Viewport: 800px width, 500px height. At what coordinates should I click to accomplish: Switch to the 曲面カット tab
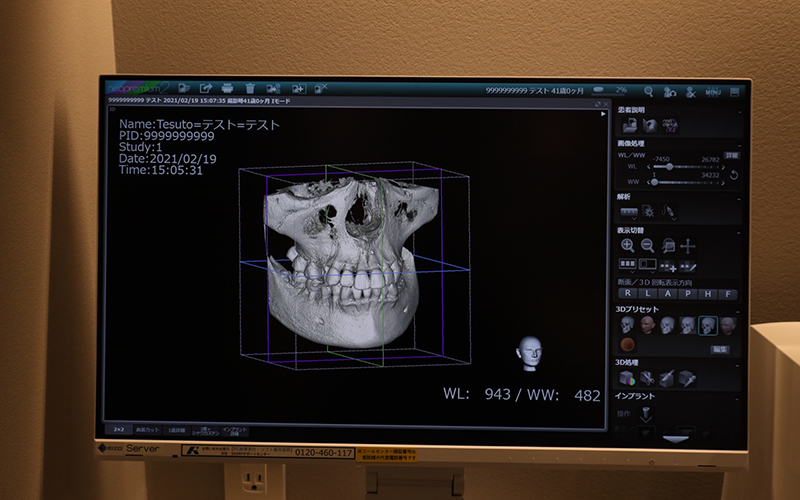coord(148,430)
